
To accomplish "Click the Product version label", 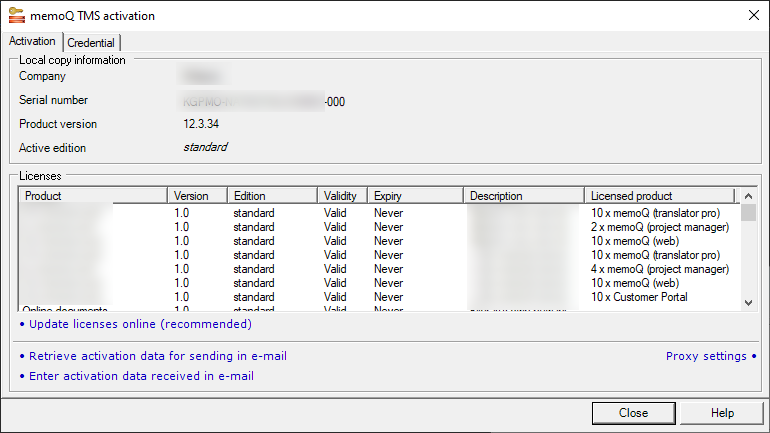I will 58,124.
